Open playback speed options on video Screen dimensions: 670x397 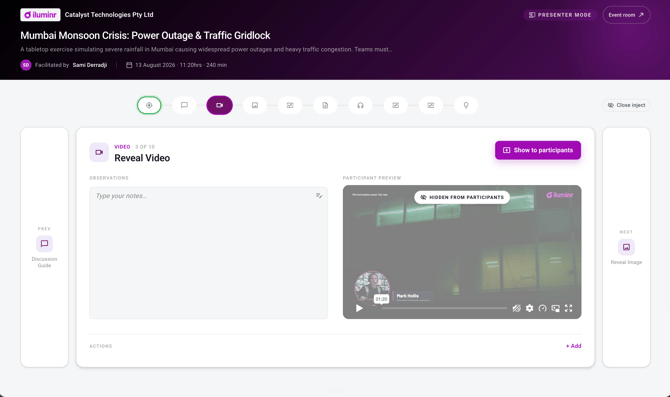coord(543,308)
